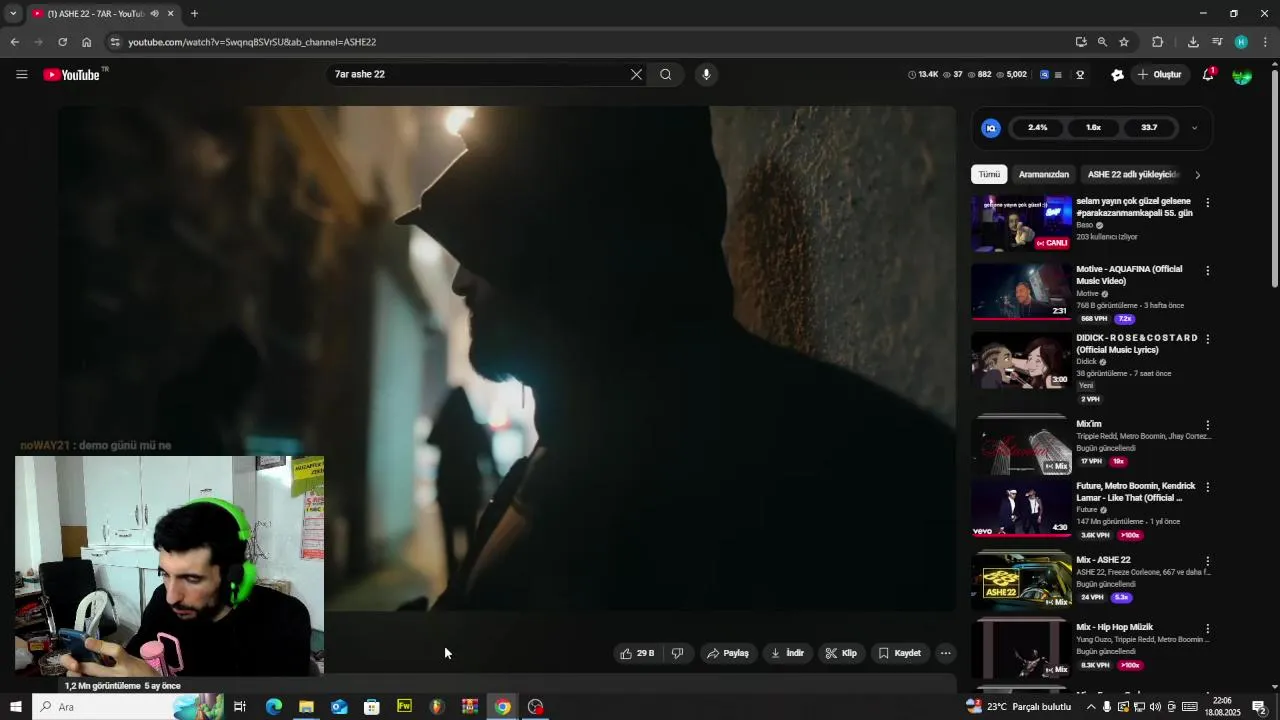Click the 2.4% stat pill

tap(1038, 128)
